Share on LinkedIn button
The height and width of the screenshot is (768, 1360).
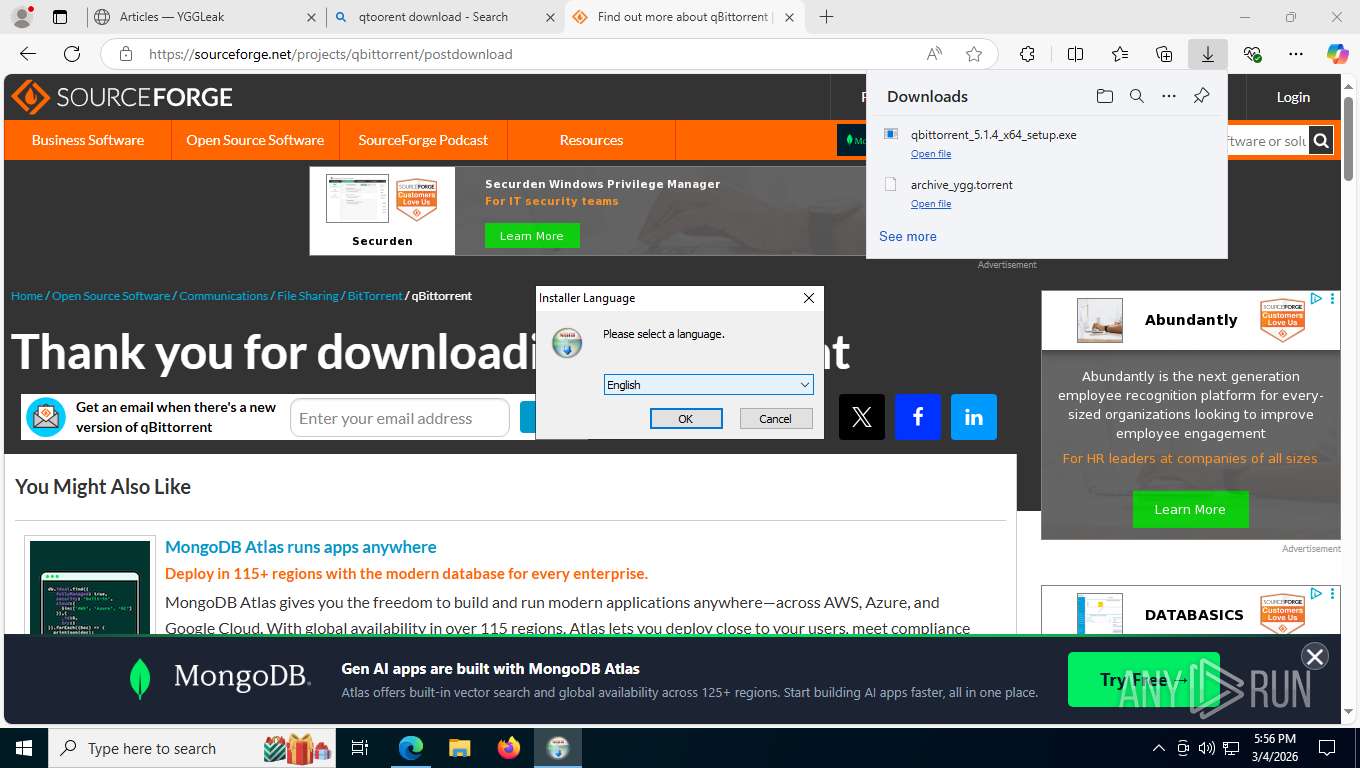[x=974, y=417]
